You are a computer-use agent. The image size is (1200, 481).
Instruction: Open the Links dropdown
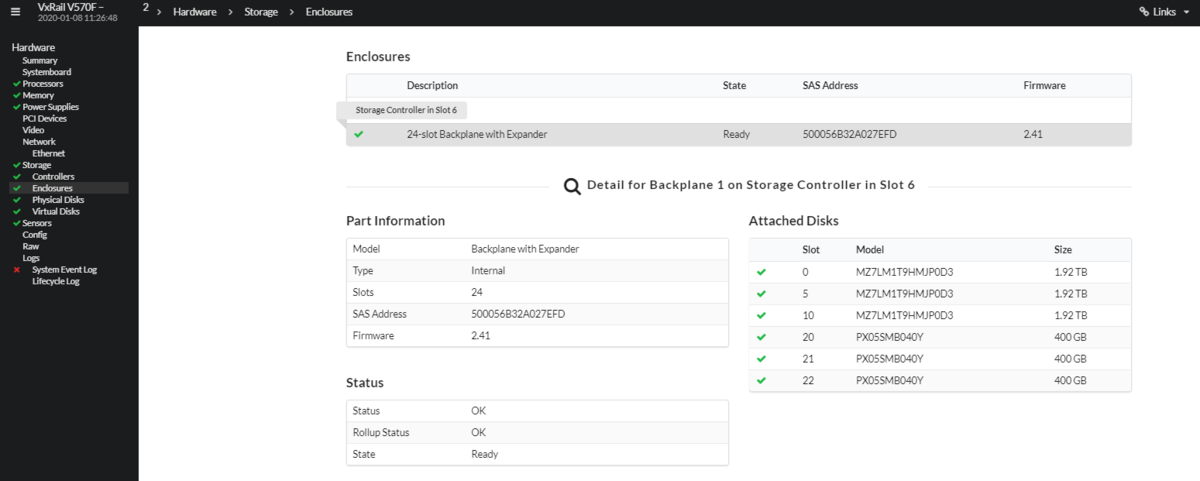1164,12
